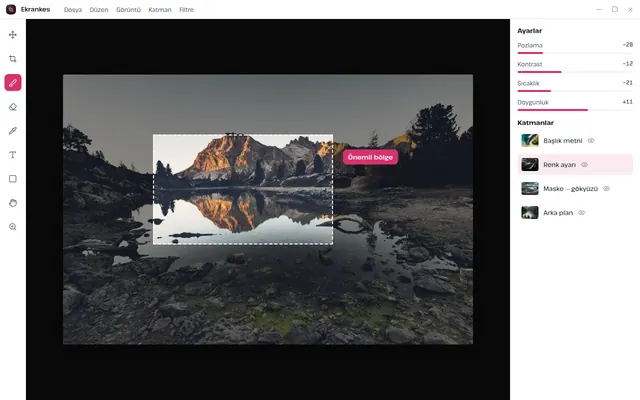Select the Hand pan tool
640x400 pixels.
pos(13,203)
